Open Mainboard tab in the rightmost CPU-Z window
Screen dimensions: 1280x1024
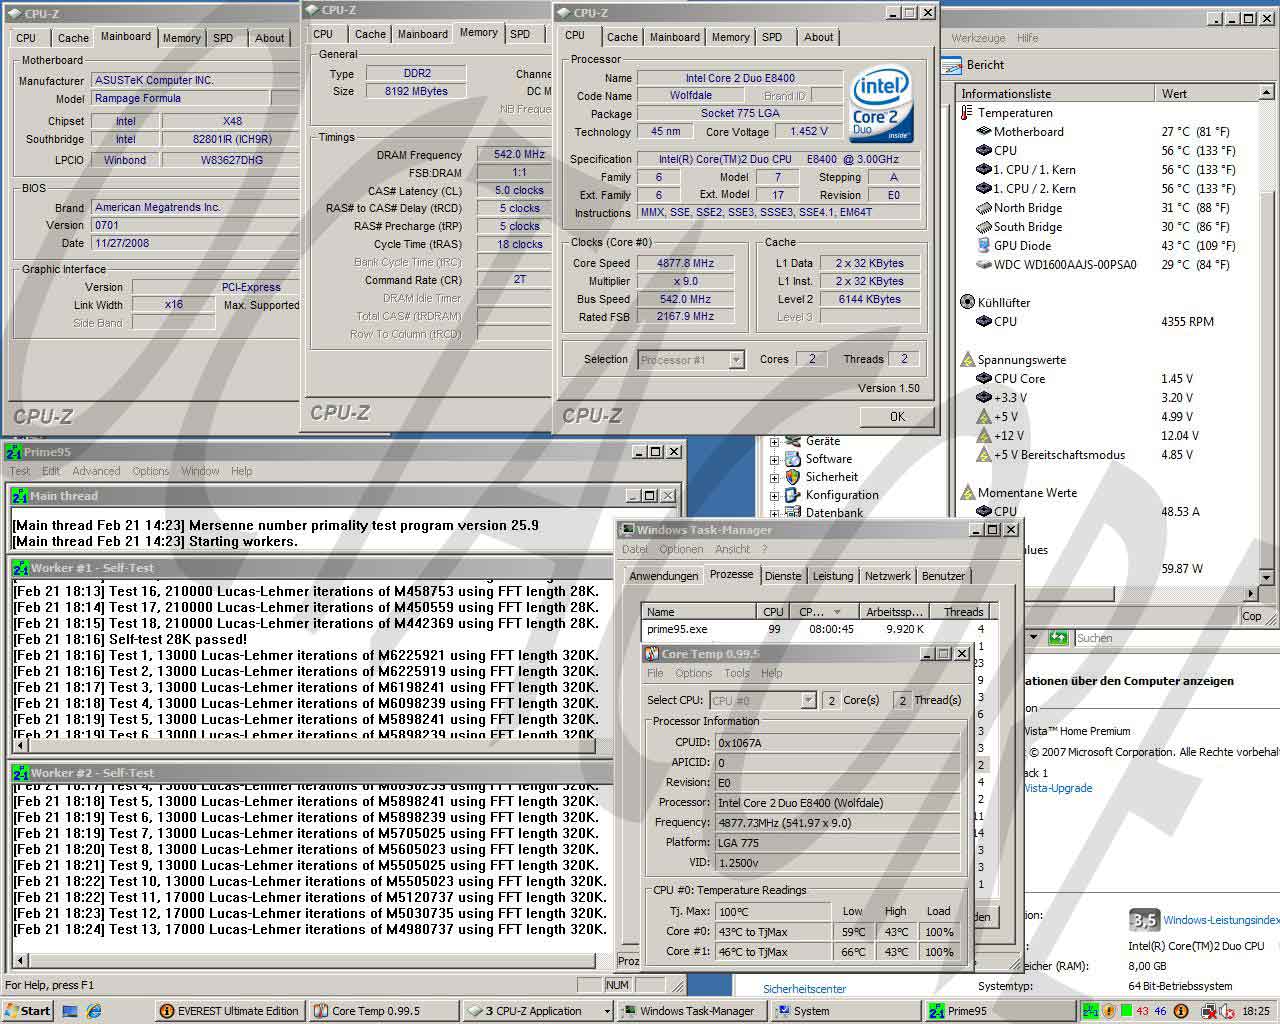(x=674, y=37)
